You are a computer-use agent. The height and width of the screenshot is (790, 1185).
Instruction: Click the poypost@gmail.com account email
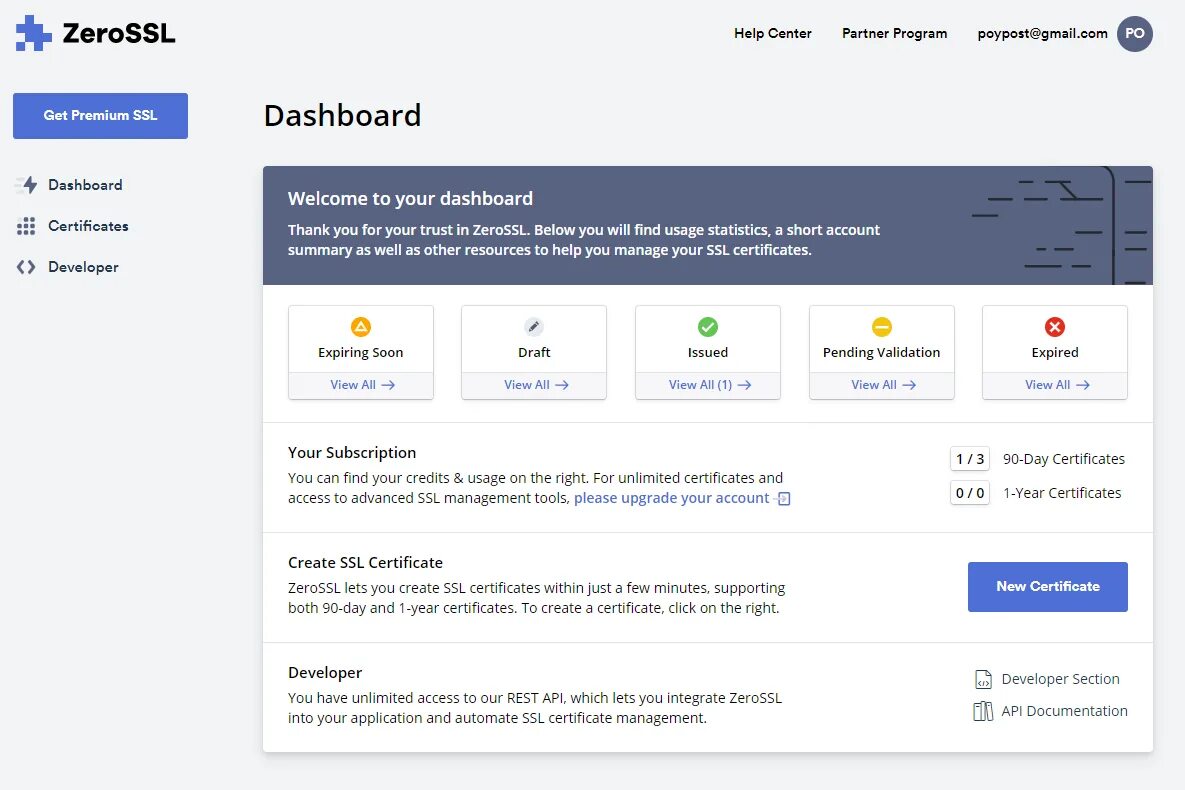(1042, 33)
